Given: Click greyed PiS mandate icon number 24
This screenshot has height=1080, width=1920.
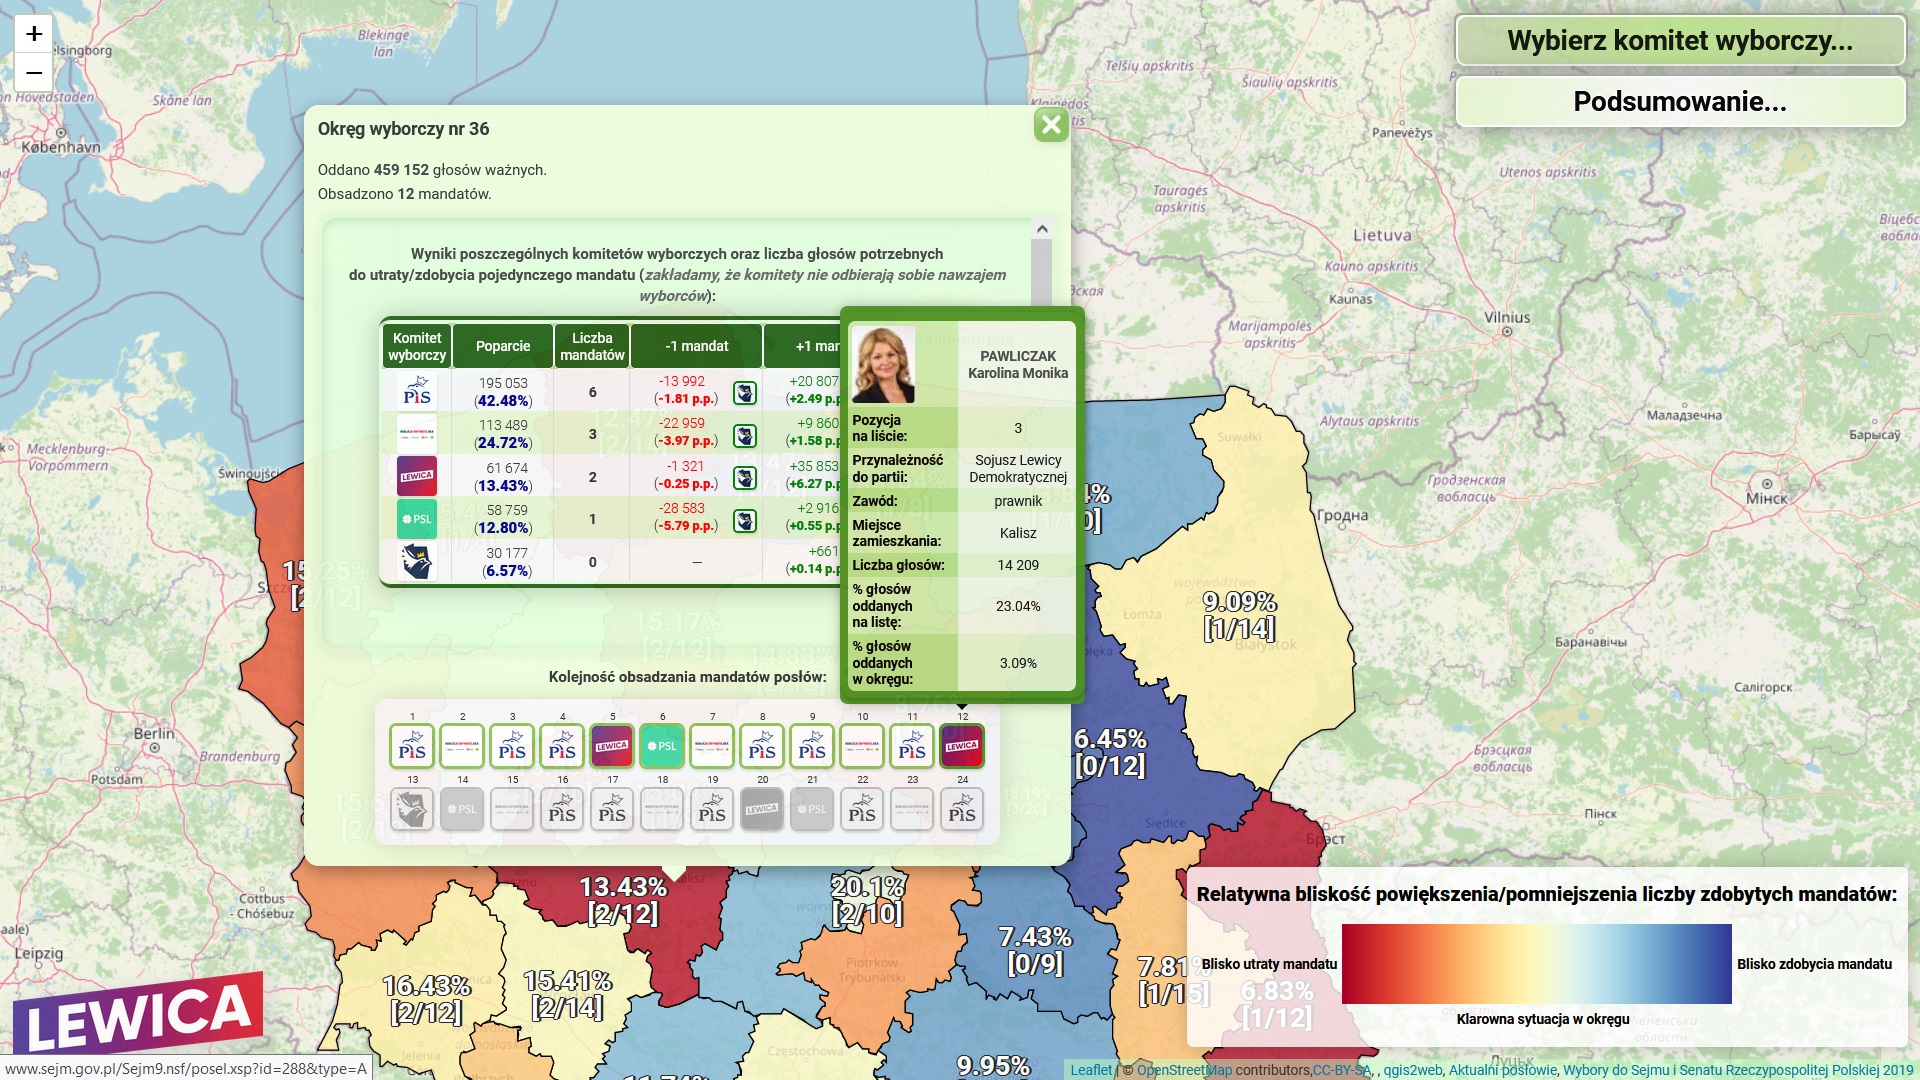Looking at the screenshot, I should (962, 809).
